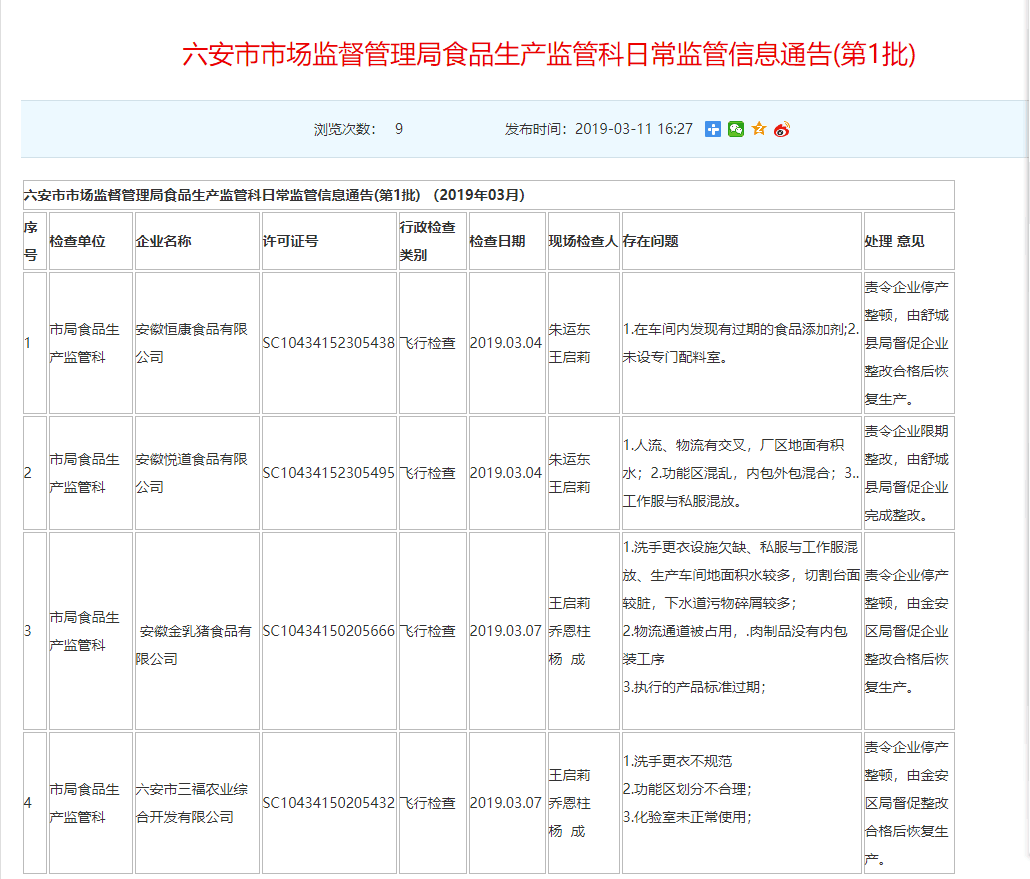Image resolution: width=1030 pixels, height=879 pixels.
Task: Click serial number 3 for 安徽金乳猪食品
Action: click(x=28, y=631)
